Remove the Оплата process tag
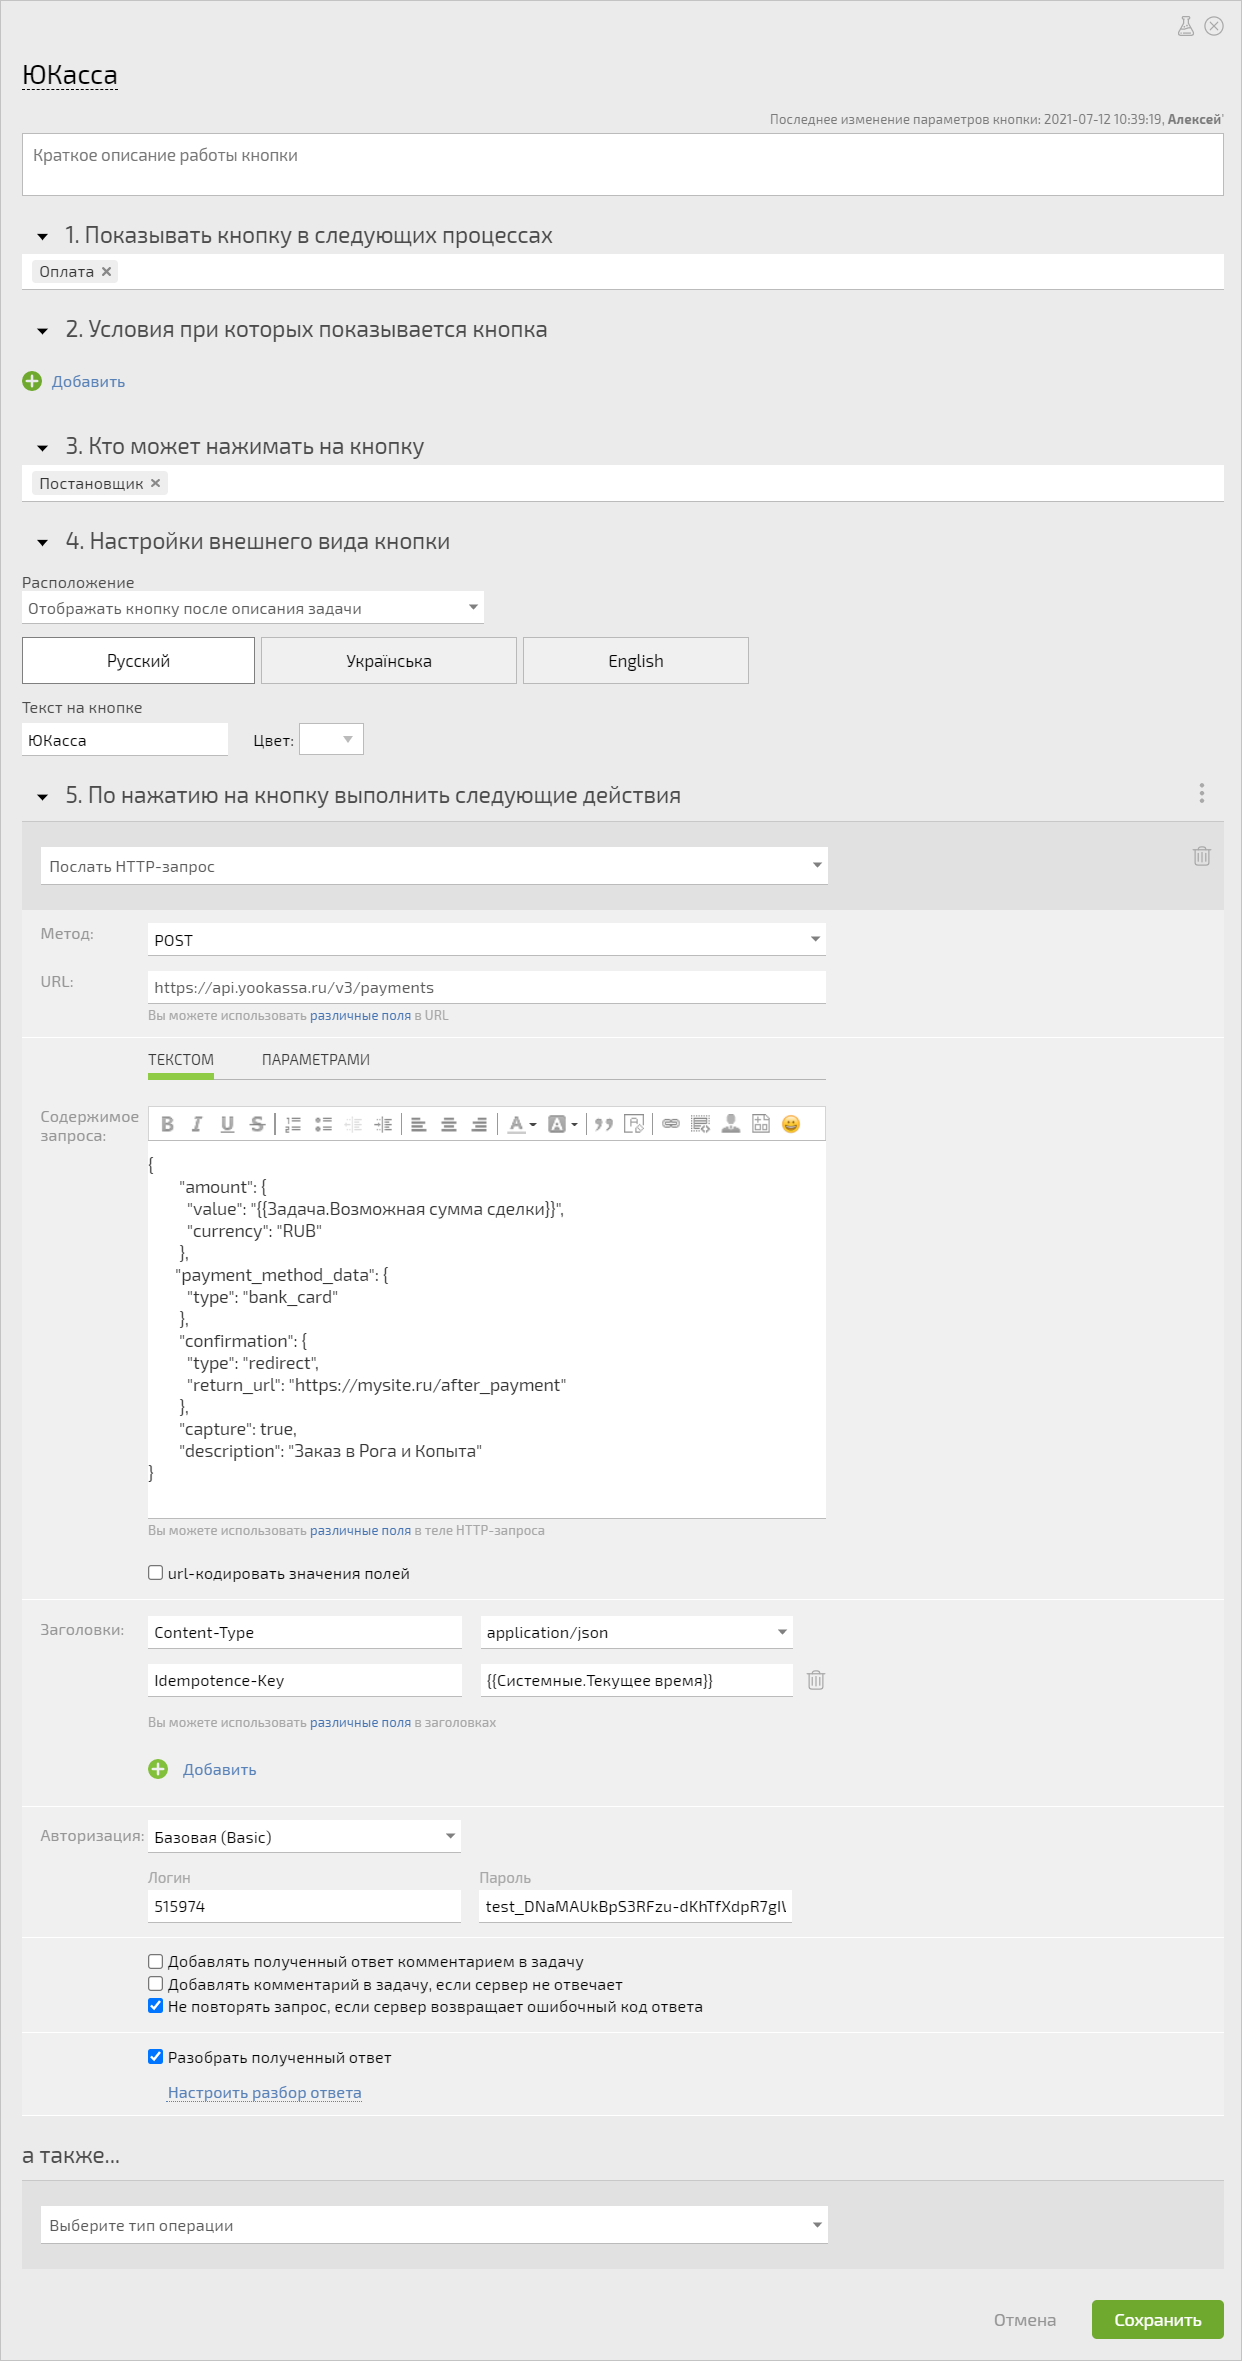Viewport: 1242px width, 2361px height. [107, 271]
